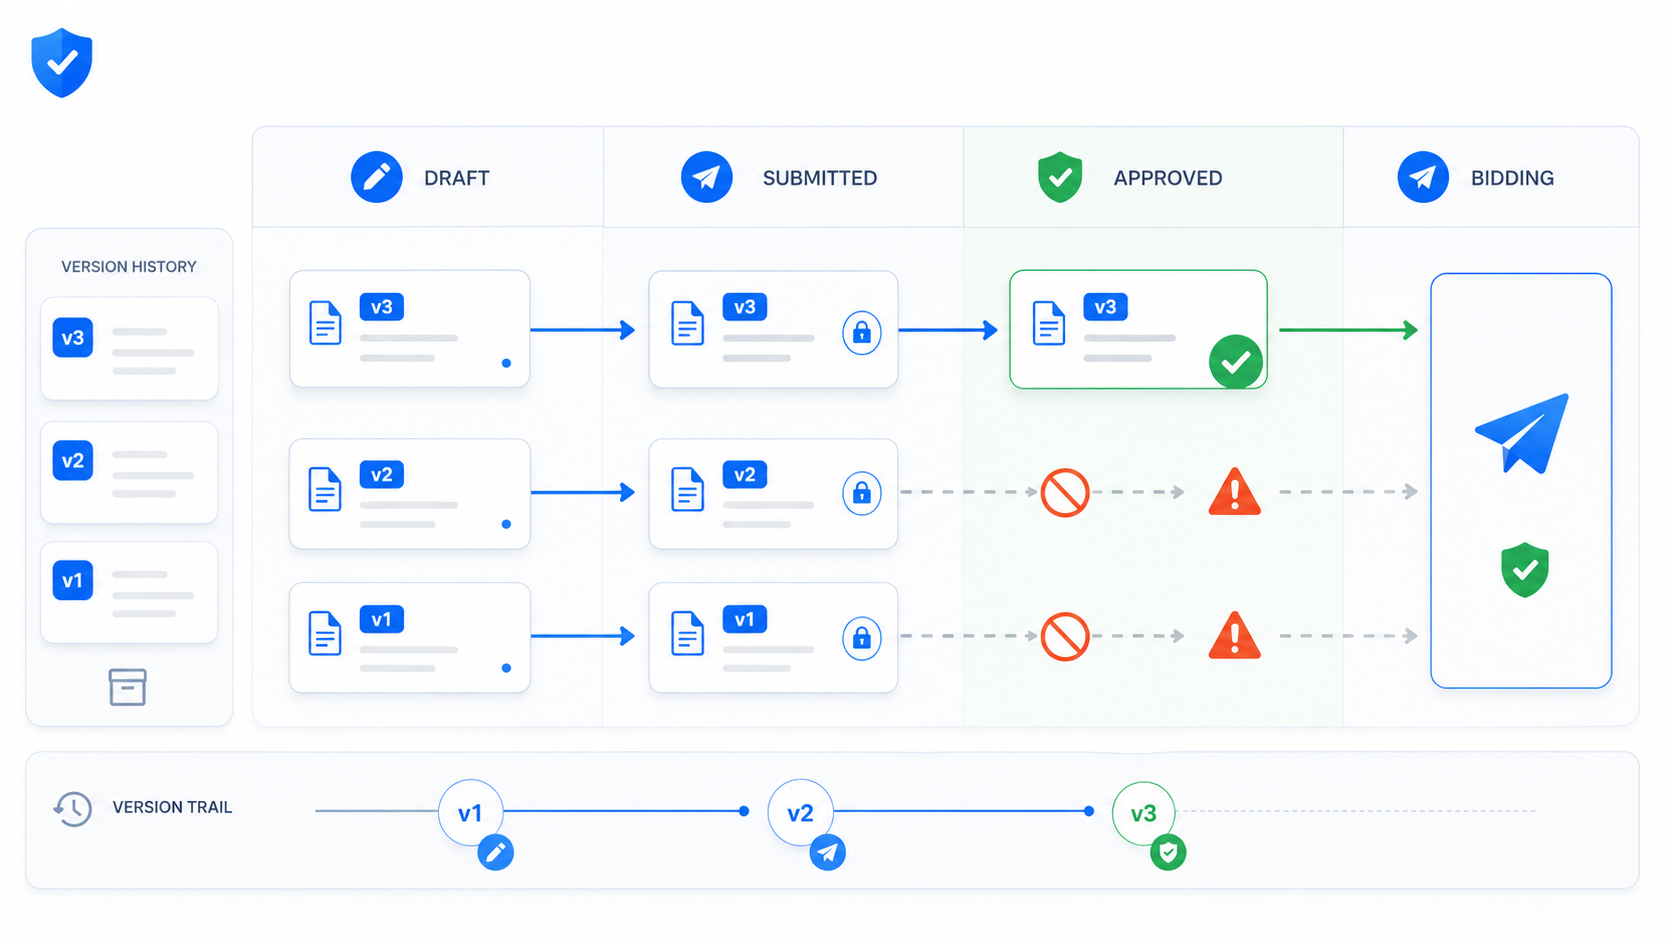This screenshot has height=941, width=1672.
Task: Select the v1 node on the version trail
Action: click(470, 812)
